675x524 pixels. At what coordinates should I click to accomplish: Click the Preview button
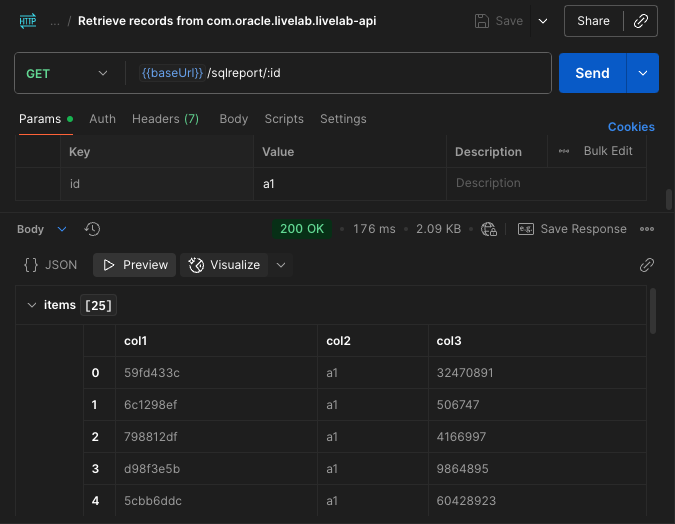click(x=135, y=265)
